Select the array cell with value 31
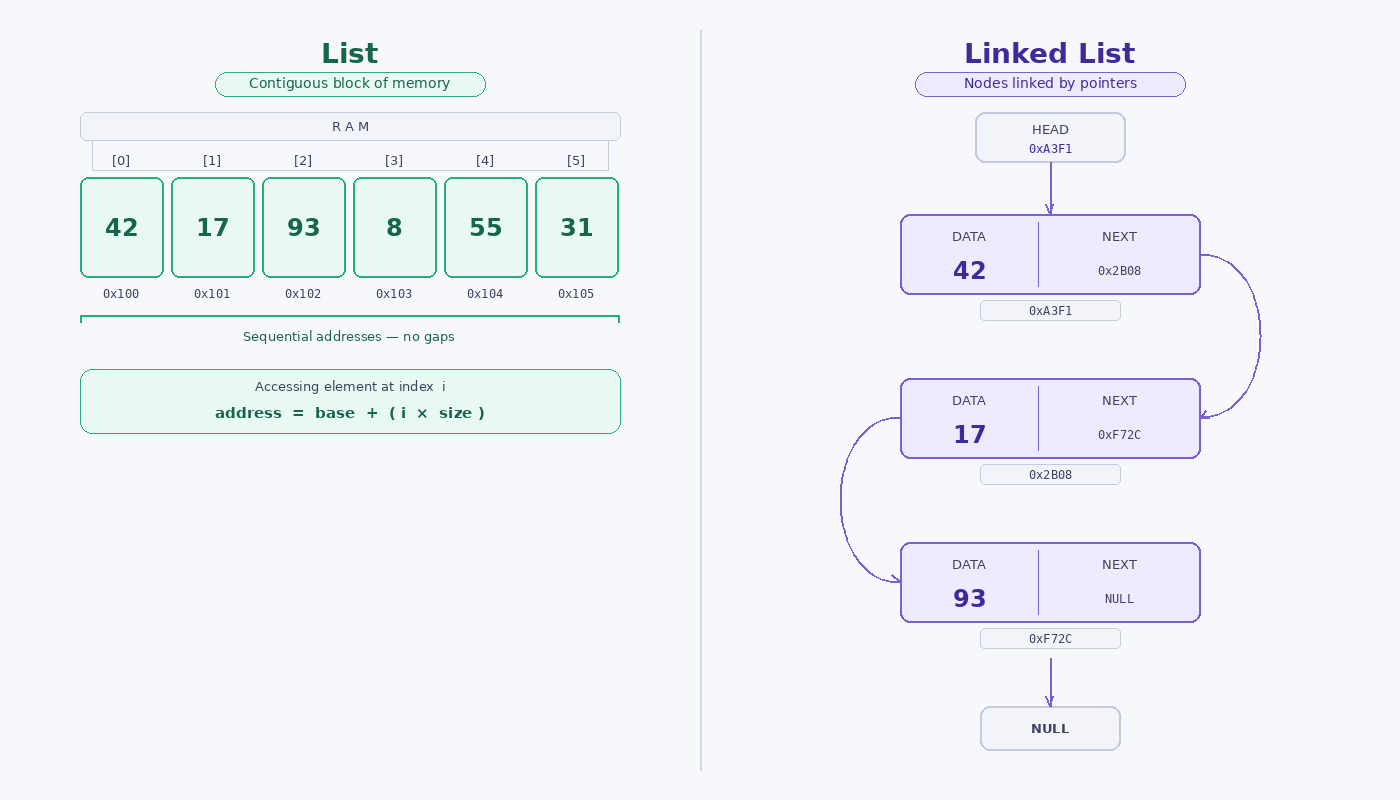The height and width of the screenshot is (800, 1400). [x=577, y=228]
